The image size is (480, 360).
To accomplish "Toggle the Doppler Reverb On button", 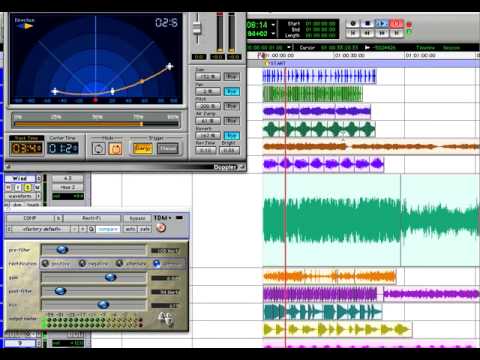I will [x=232, y=135].
